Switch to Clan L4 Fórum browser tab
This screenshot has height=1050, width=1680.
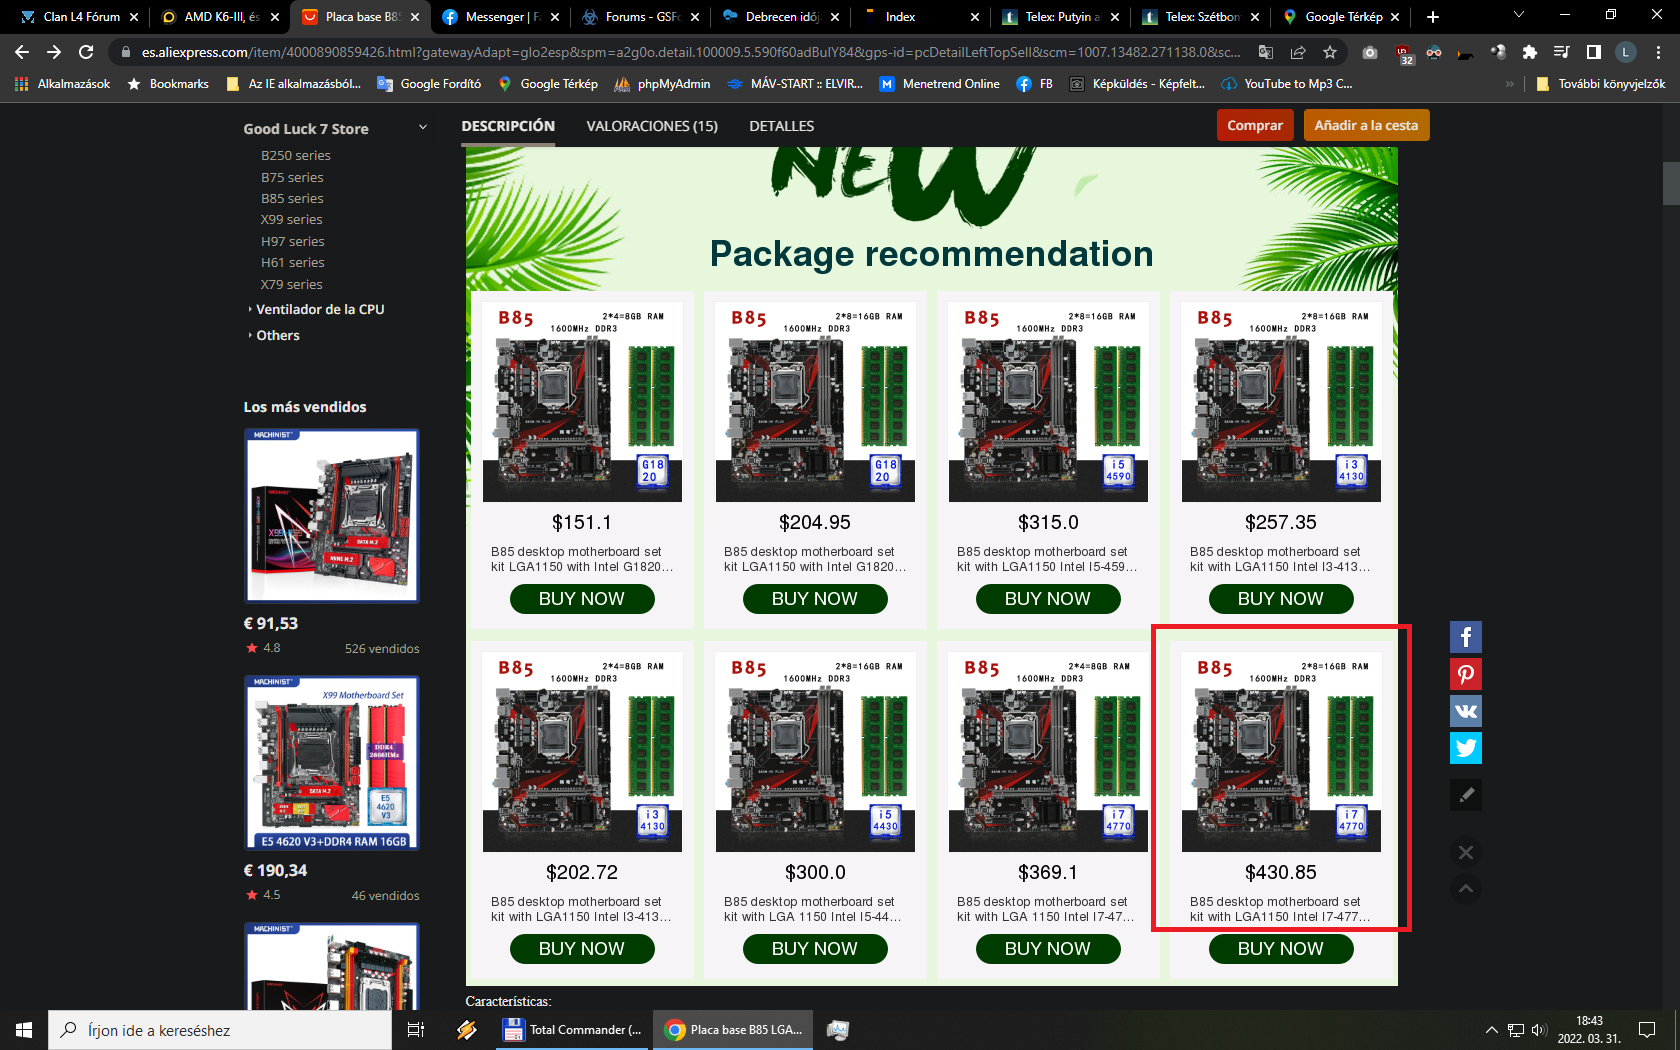(80, 17)
